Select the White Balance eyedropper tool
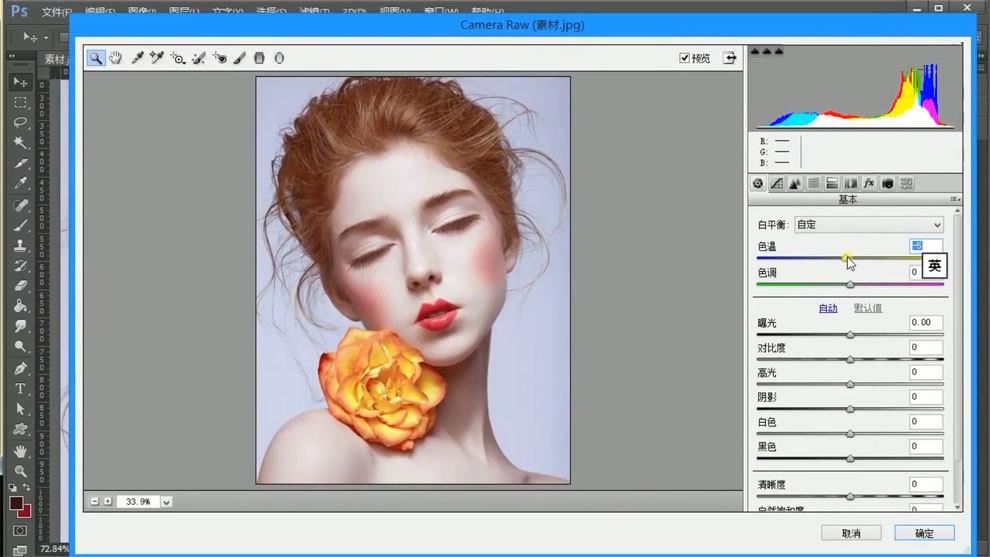 pos(137,58)
